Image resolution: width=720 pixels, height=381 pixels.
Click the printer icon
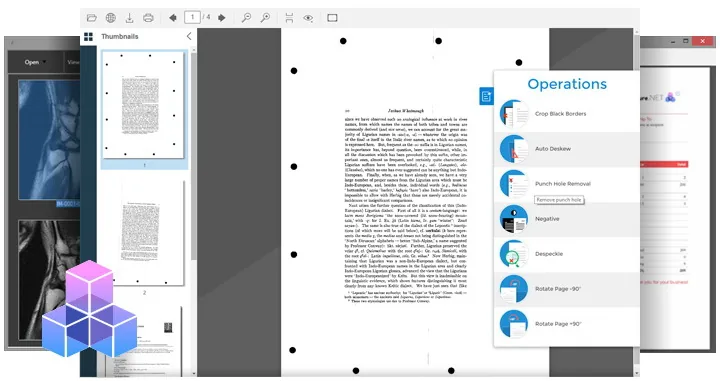point(148,18)
